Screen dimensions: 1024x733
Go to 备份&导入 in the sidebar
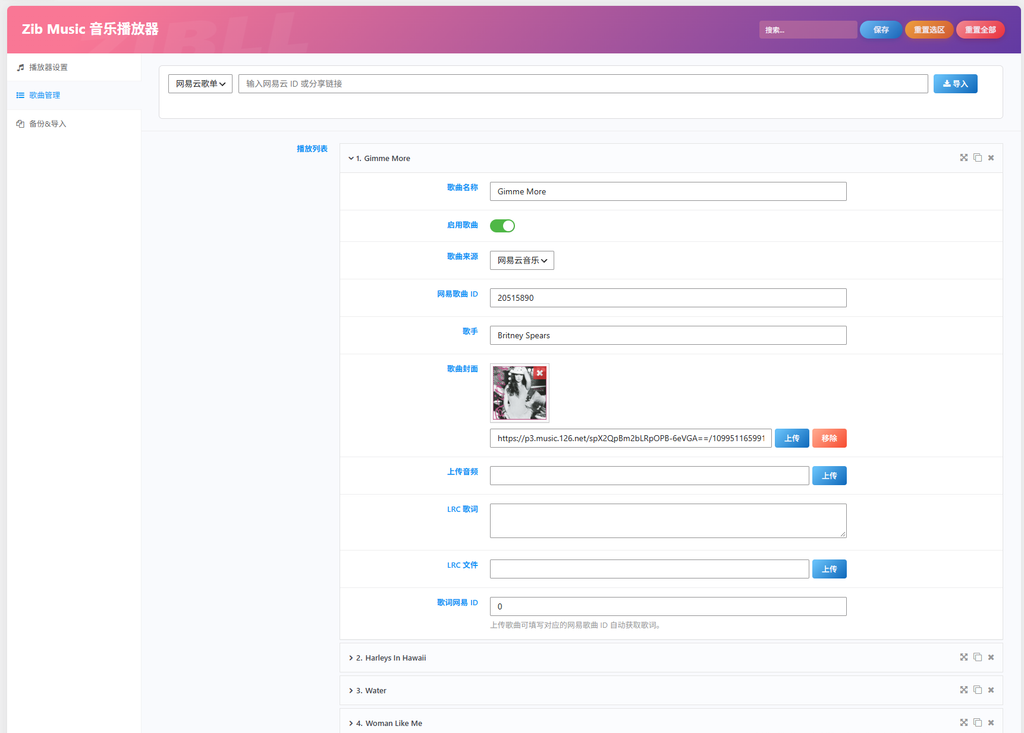(74, 123)
